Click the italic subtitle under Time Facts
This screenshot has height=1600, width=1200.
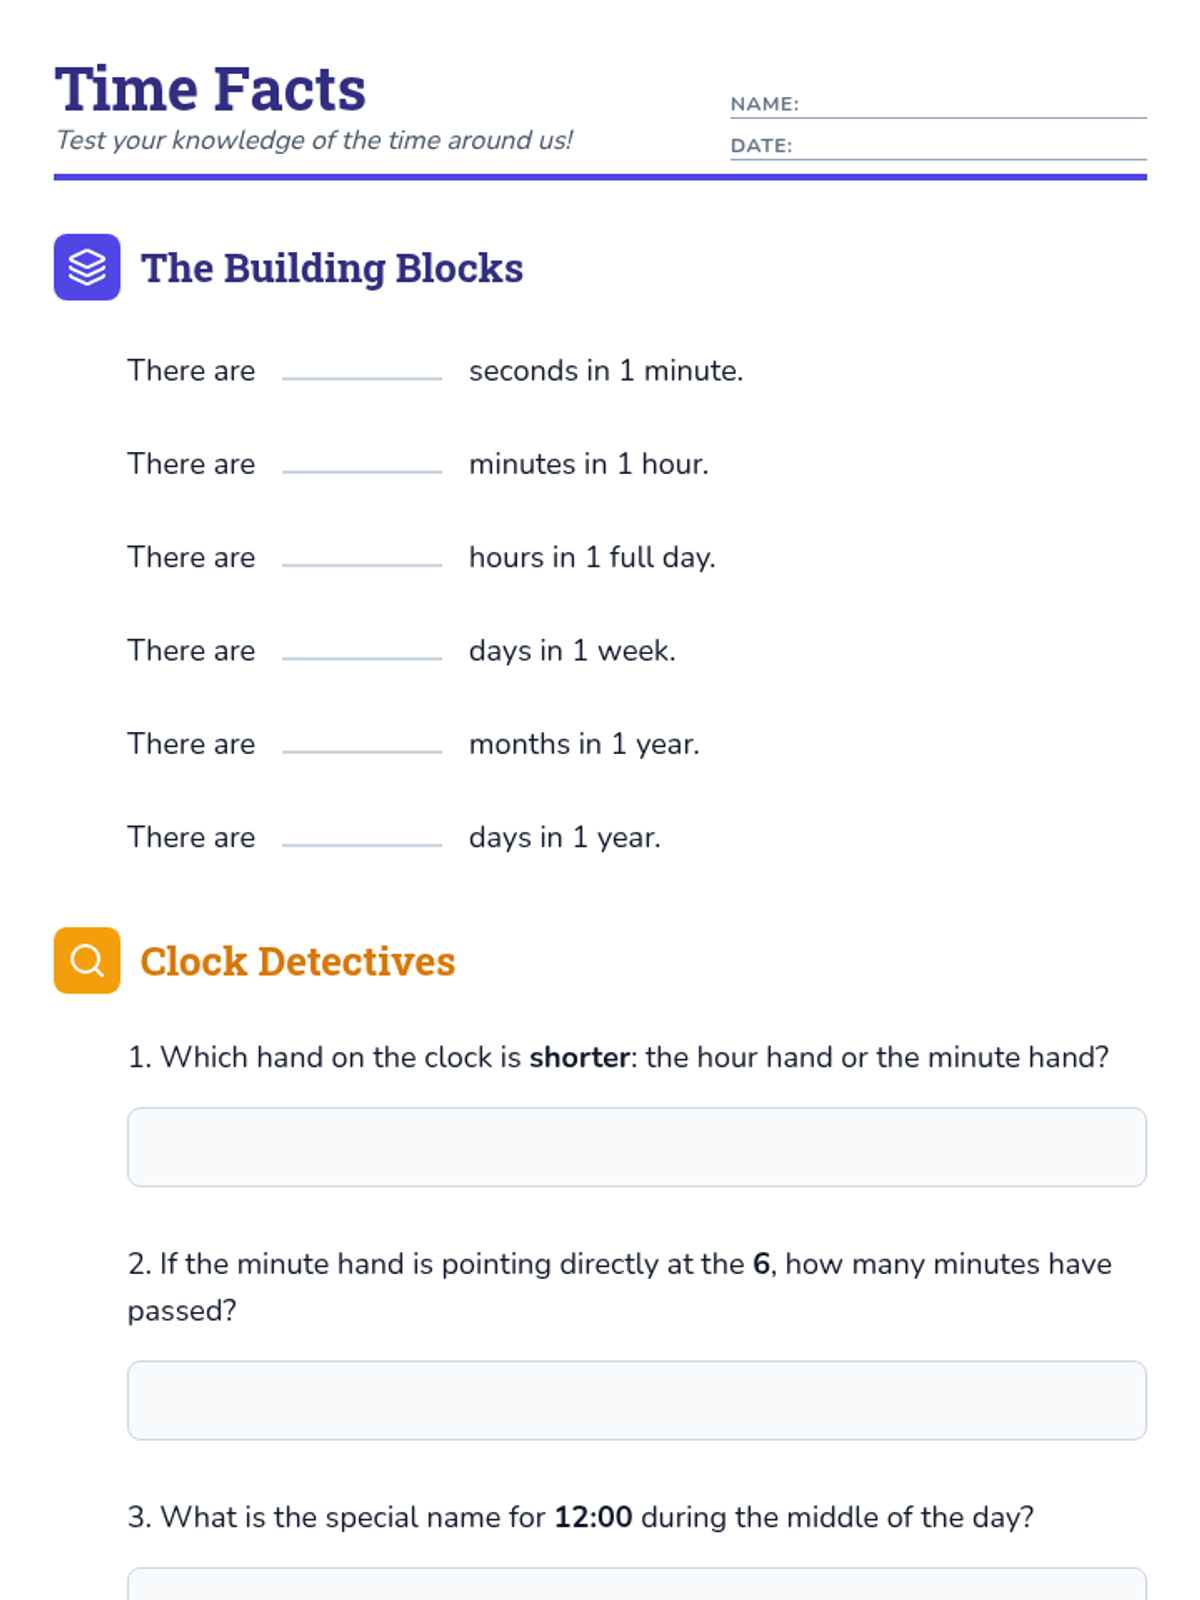point(314,140)
